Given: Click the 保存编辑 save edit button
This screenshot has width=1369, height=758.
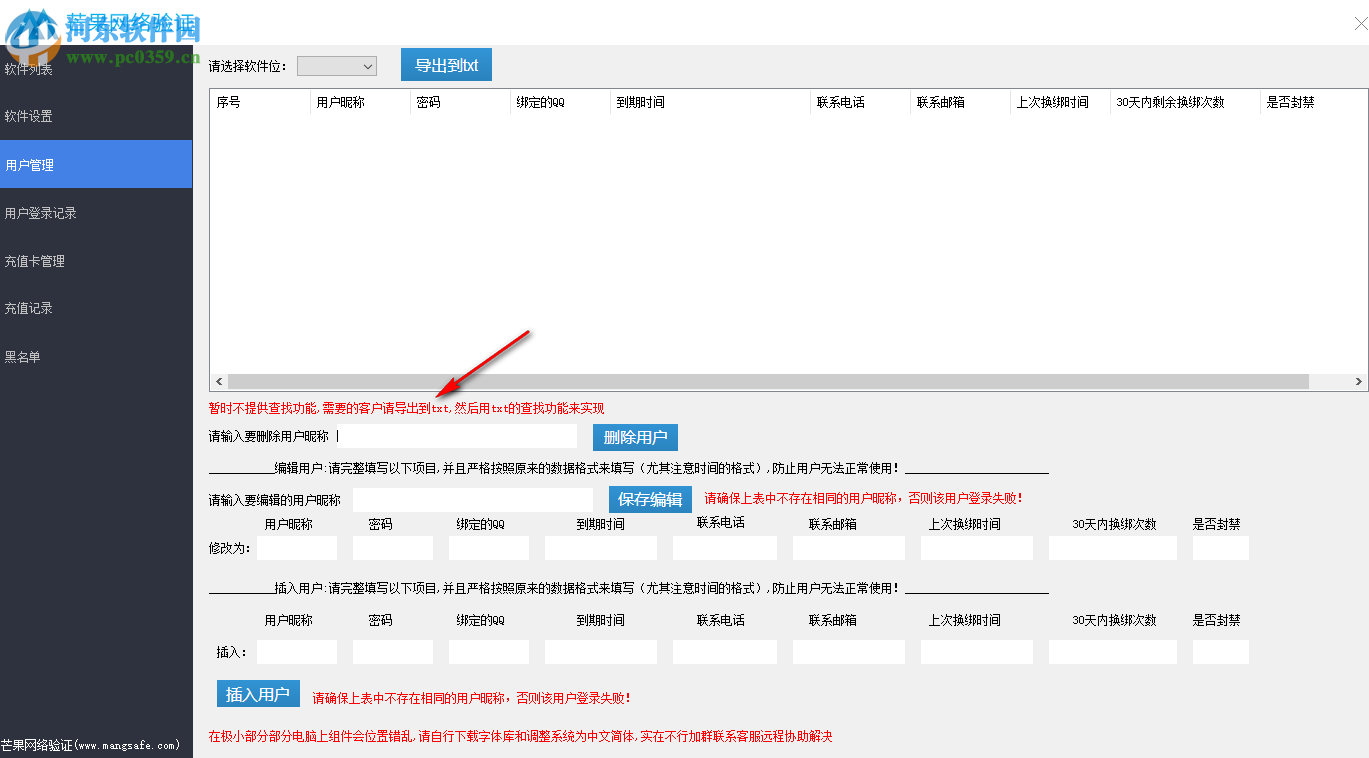Looking at the screenshot, I should (x=650, y=499).
